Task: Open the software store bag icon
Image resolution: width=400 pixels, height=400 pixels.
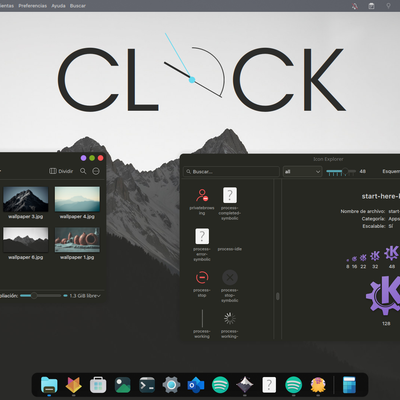Action: tap(98, 385)
